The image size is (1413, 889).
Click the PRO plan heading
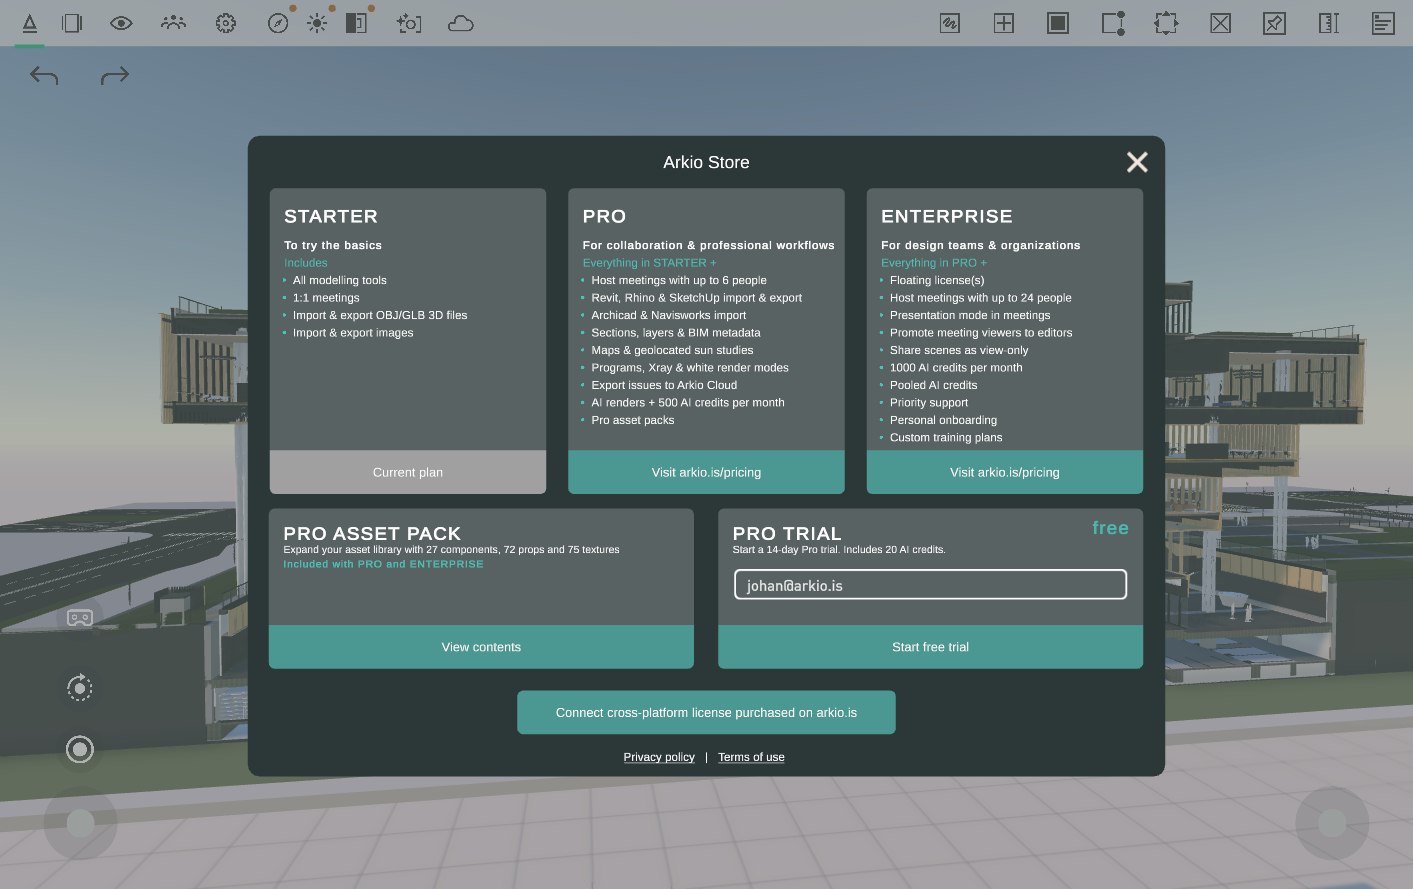(604, 216)
